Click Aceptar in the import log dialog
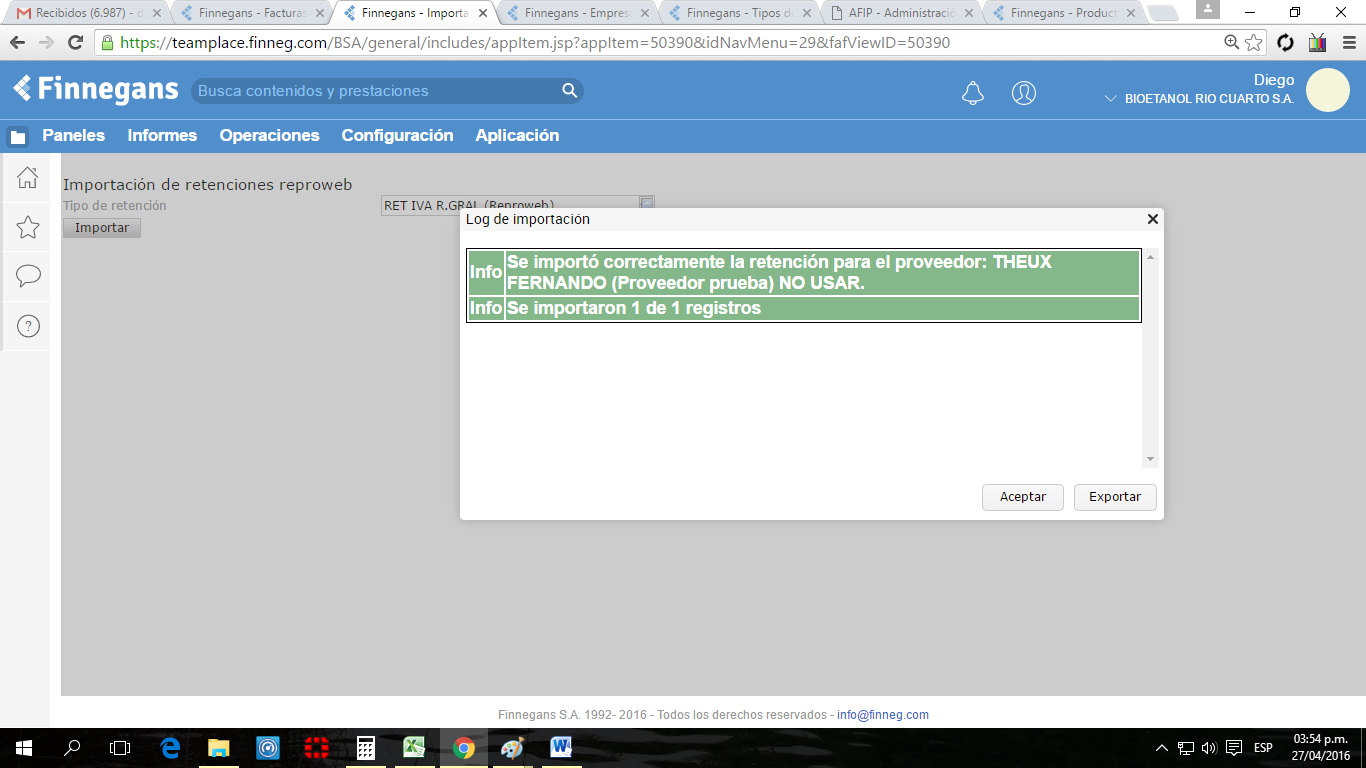The image size is (1366, 768). pyautogui.click(x=1023, y=497)
